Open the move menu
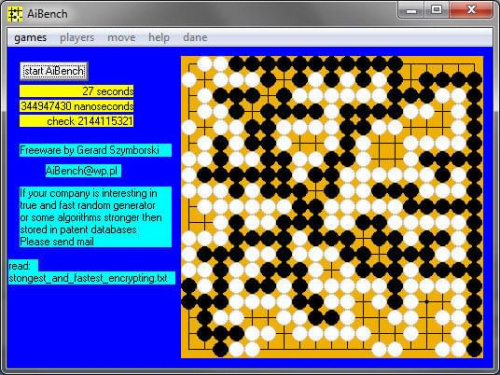The image size is (500, 375). coord(121,37)
